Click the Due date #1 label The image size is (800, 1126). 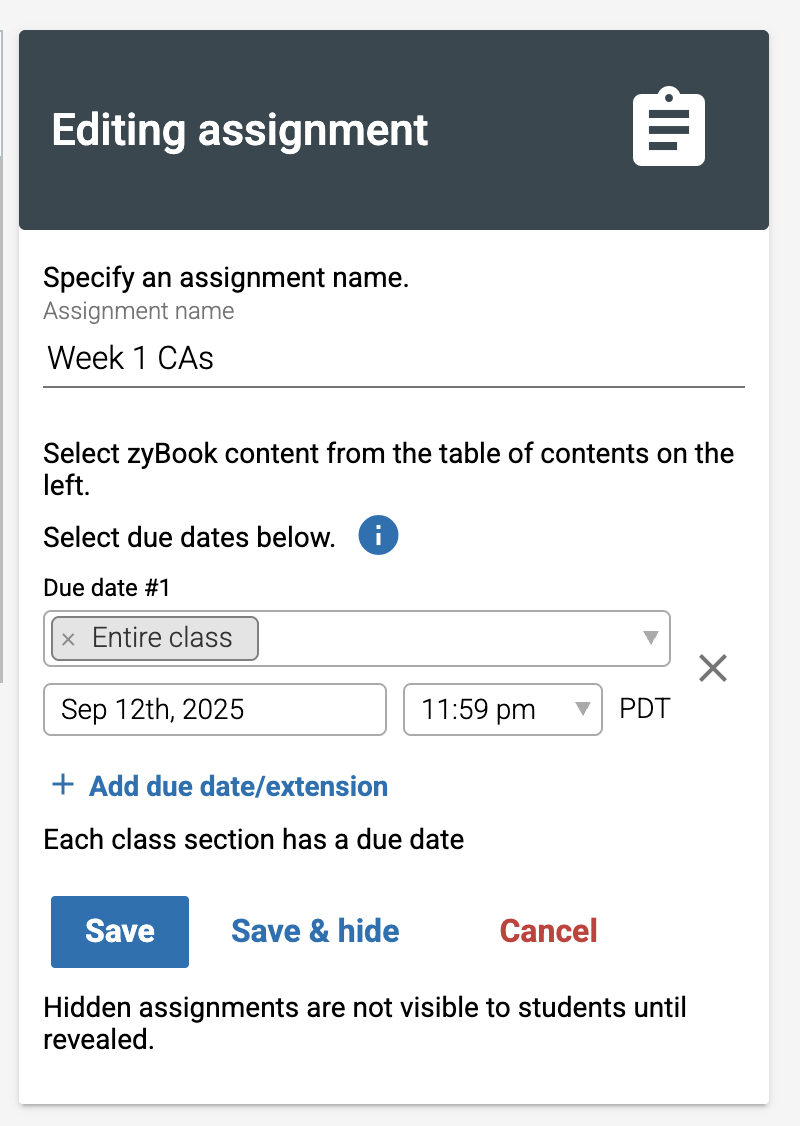click(x=107, y=587)
